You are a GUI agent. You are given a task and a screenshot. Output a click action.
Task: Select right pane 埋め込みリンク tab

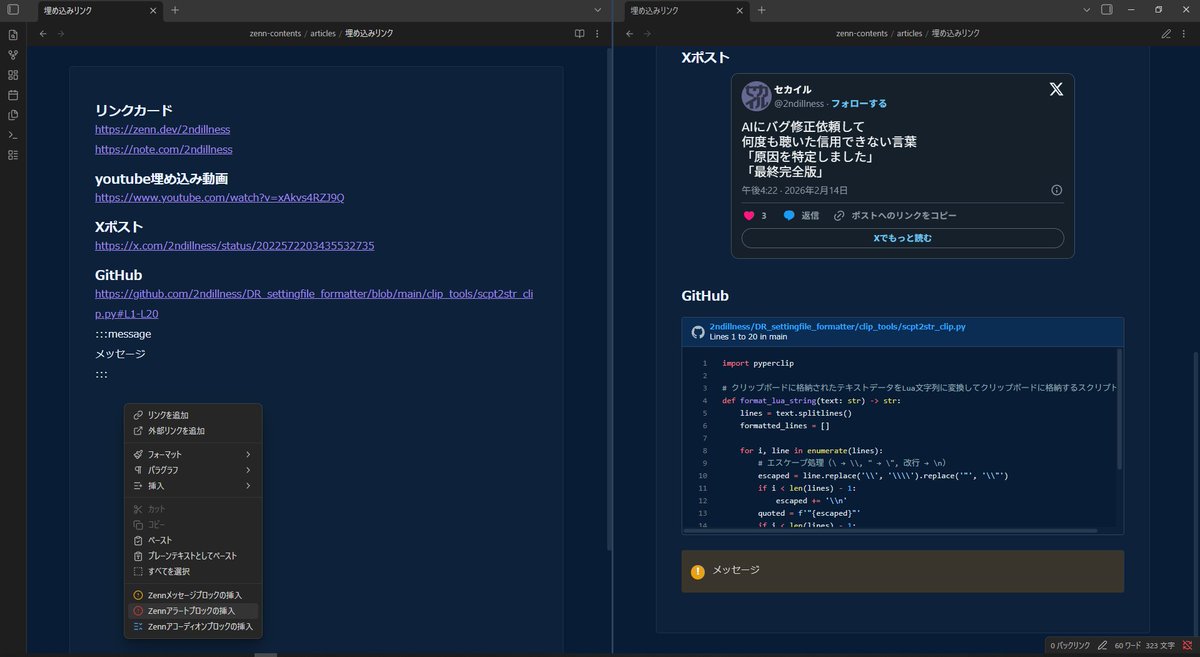point(685,10)
